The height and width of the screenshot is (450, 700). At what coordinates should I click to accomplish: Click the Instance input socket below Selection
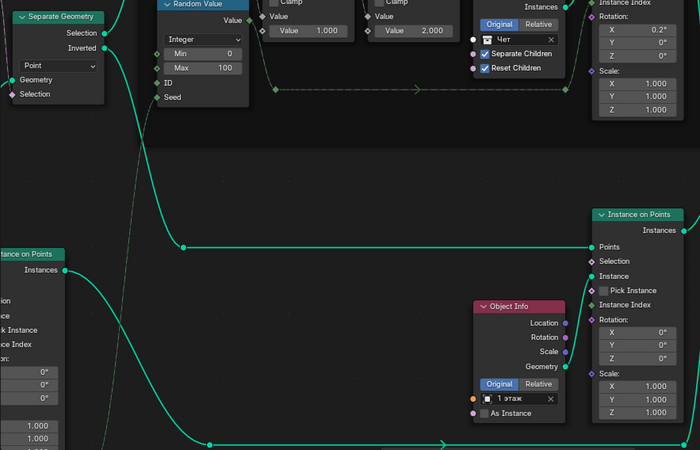pos(592,277)
